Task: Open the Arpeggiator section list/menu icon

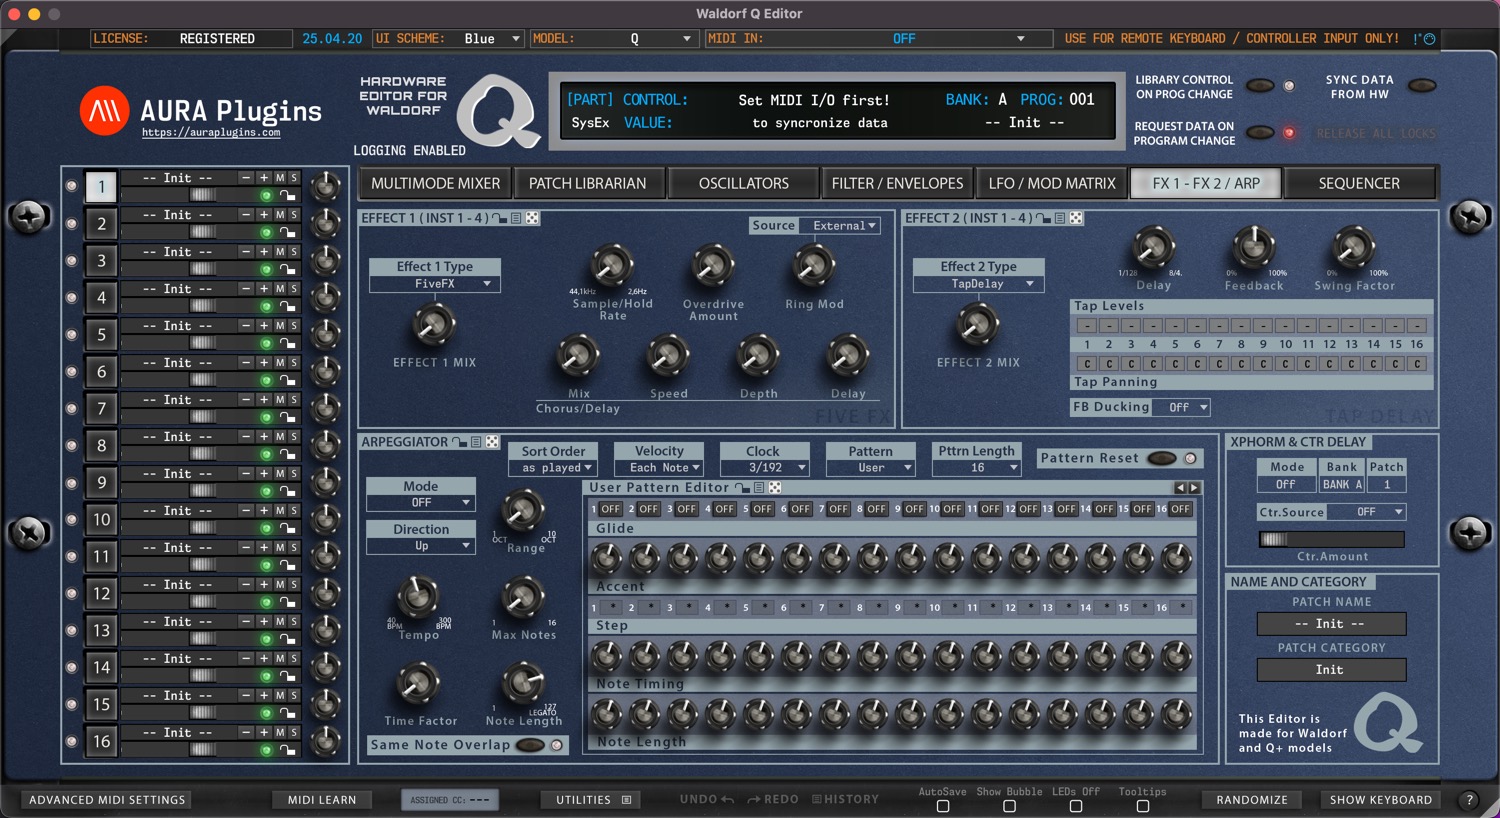Action: point(476,442)
